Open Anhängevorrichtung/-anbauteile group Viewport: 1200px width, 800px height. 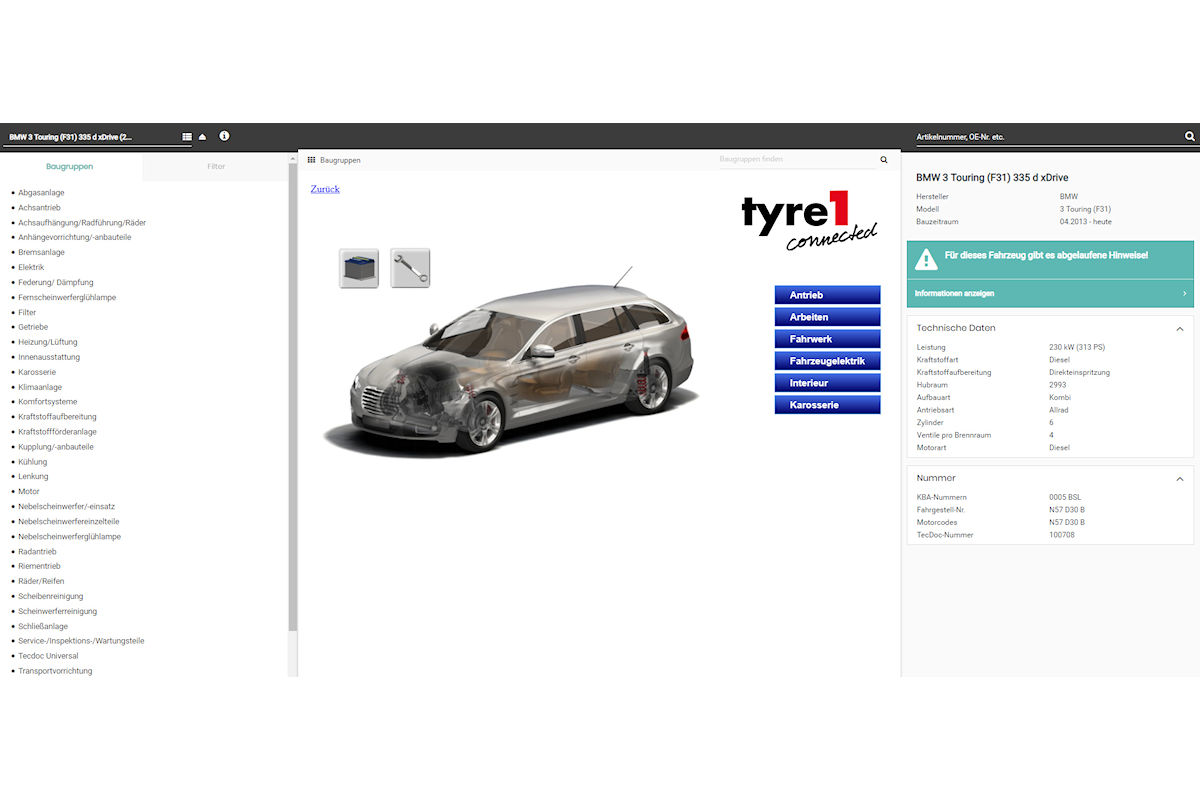(x=74, y=238)
